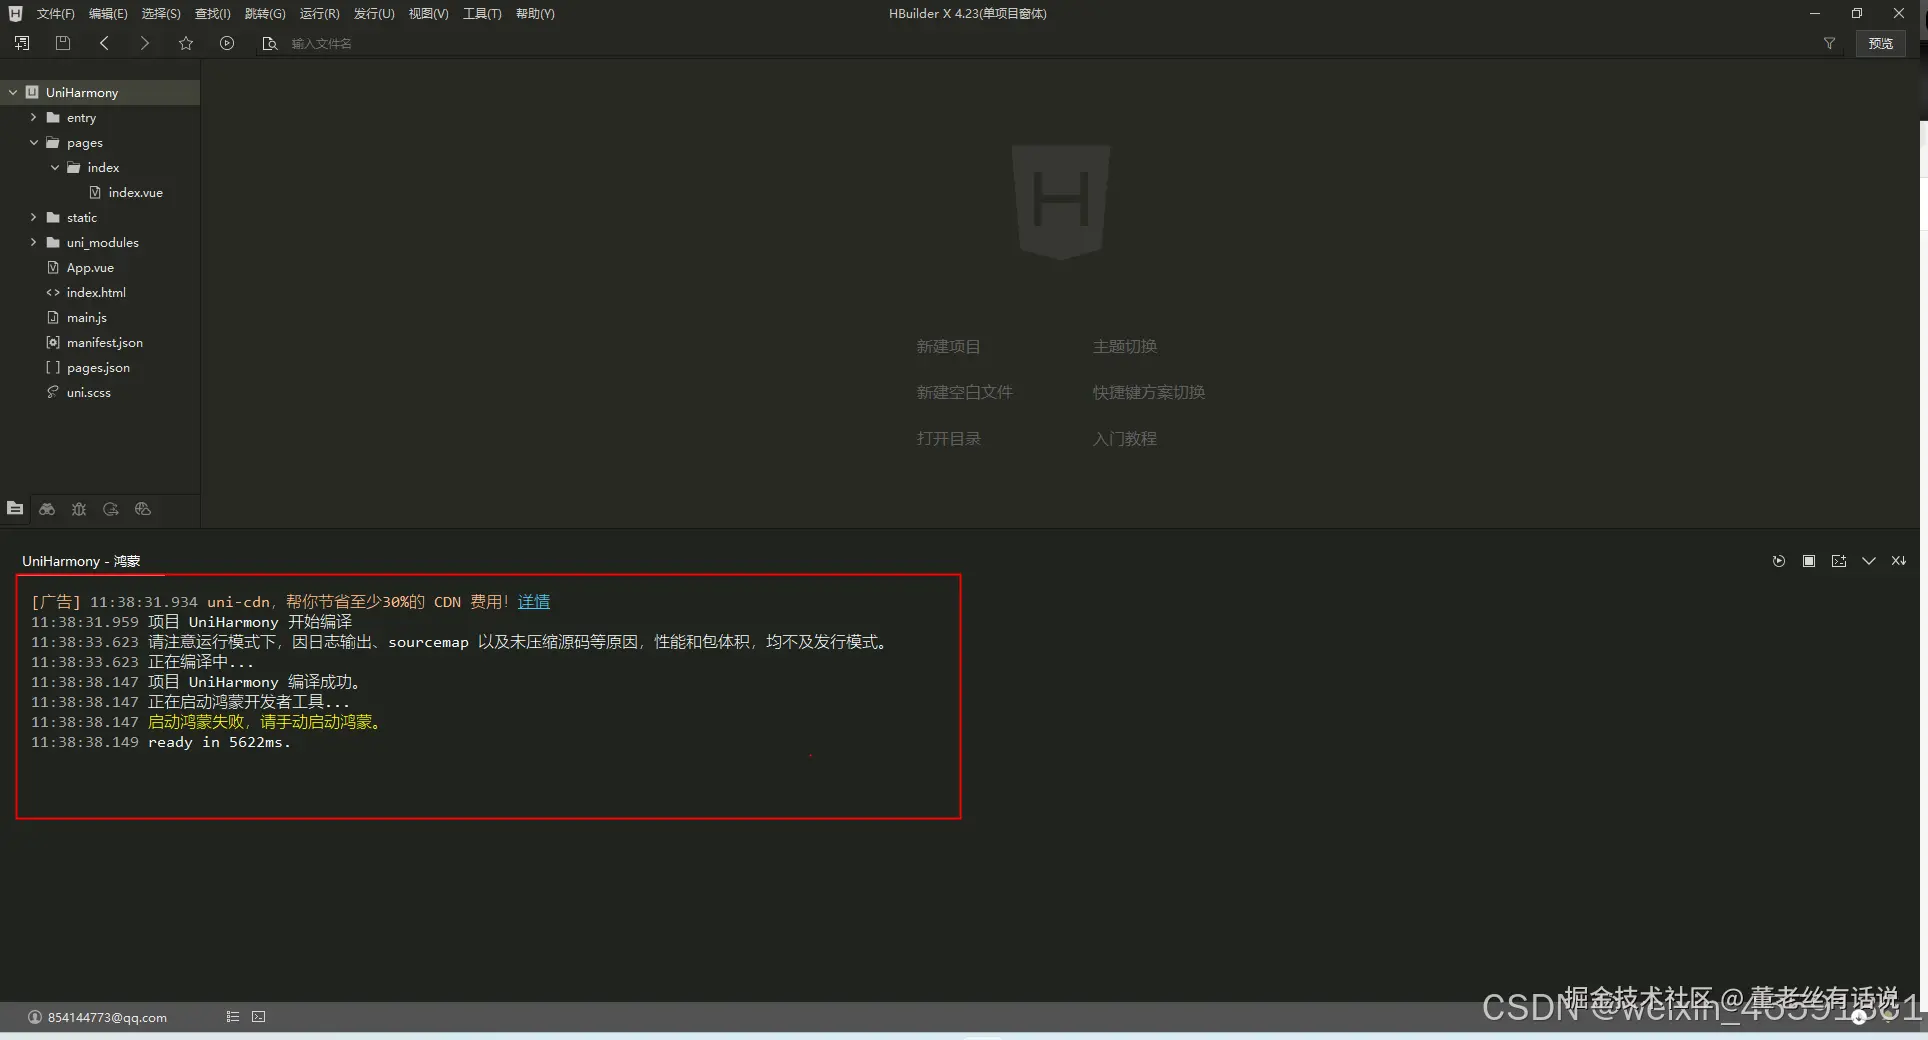The width and height of the screenshot is (1928, 1040).
Task: Collapse the UniHarmony project root
Action: coord(13,92)
